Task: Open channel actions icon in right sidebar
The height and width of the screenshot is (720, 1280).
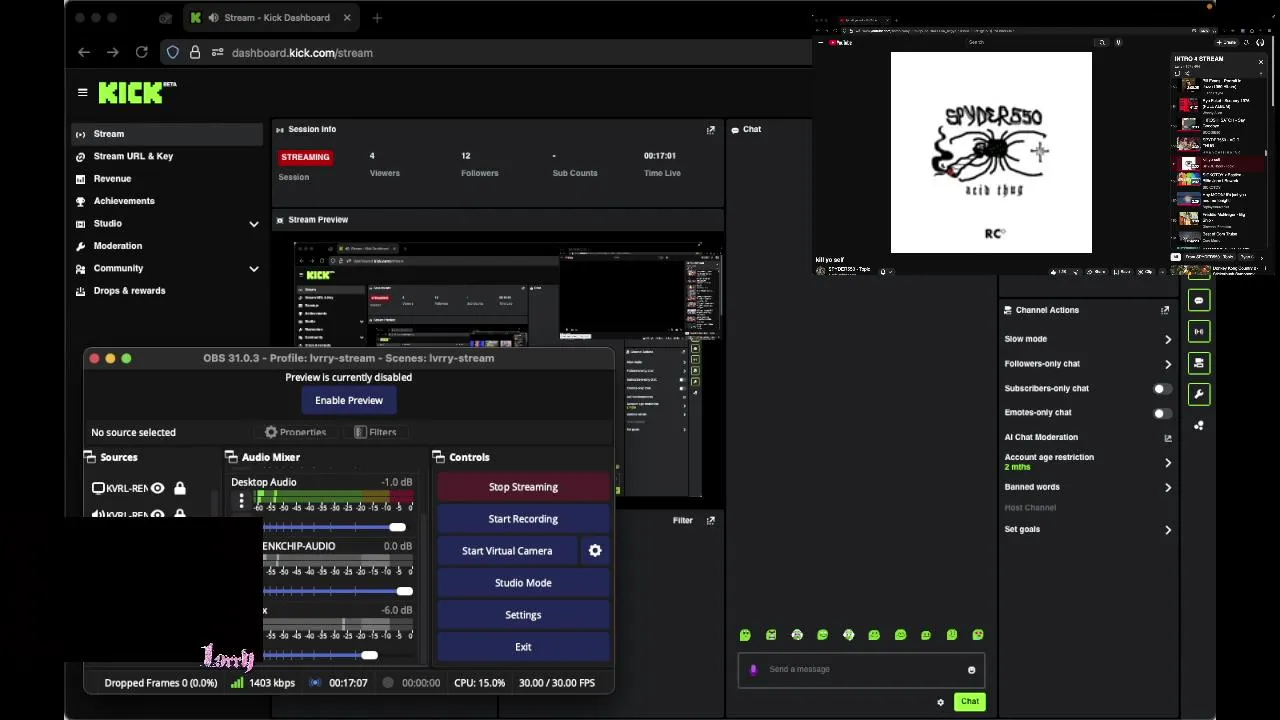Action: pos(1199,363)
